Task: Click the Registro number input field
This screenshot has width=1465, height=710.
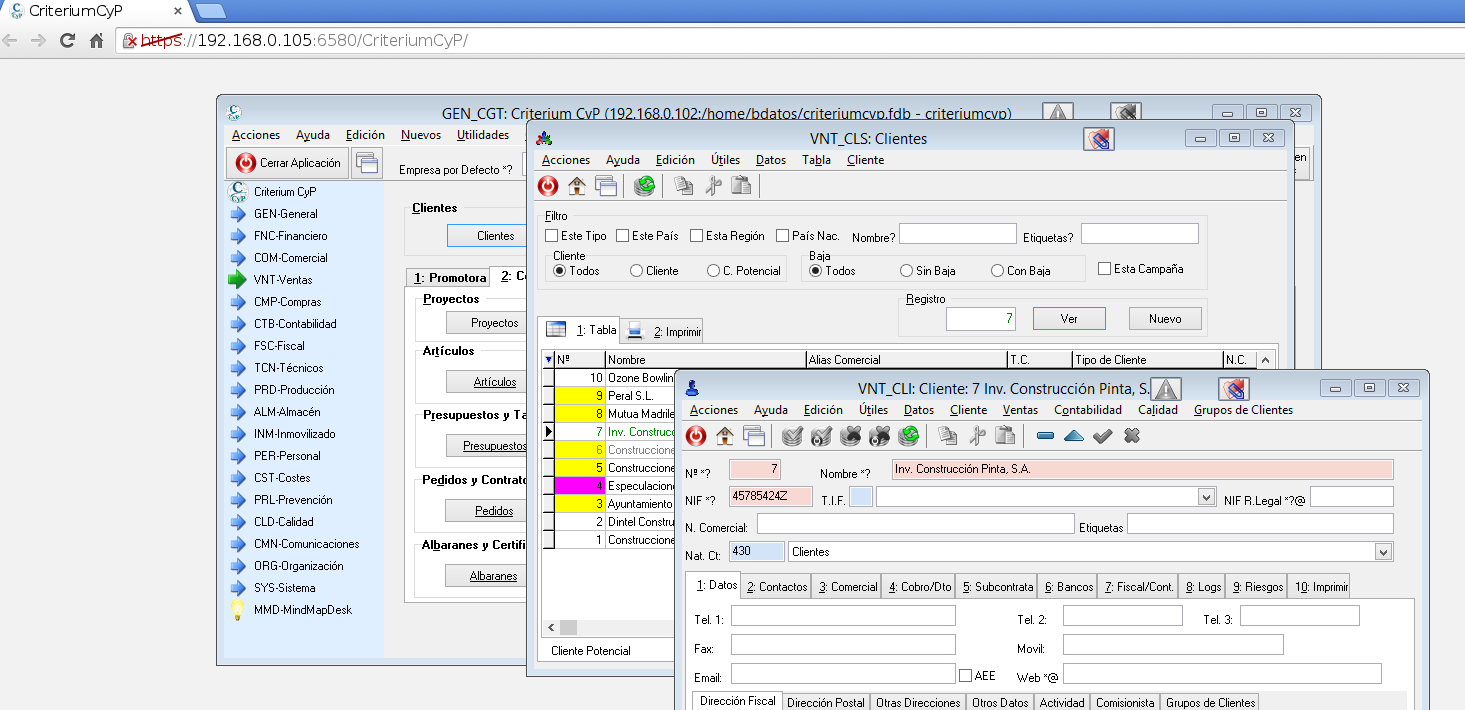Action: pyautogui.click(x=981, y=319)
